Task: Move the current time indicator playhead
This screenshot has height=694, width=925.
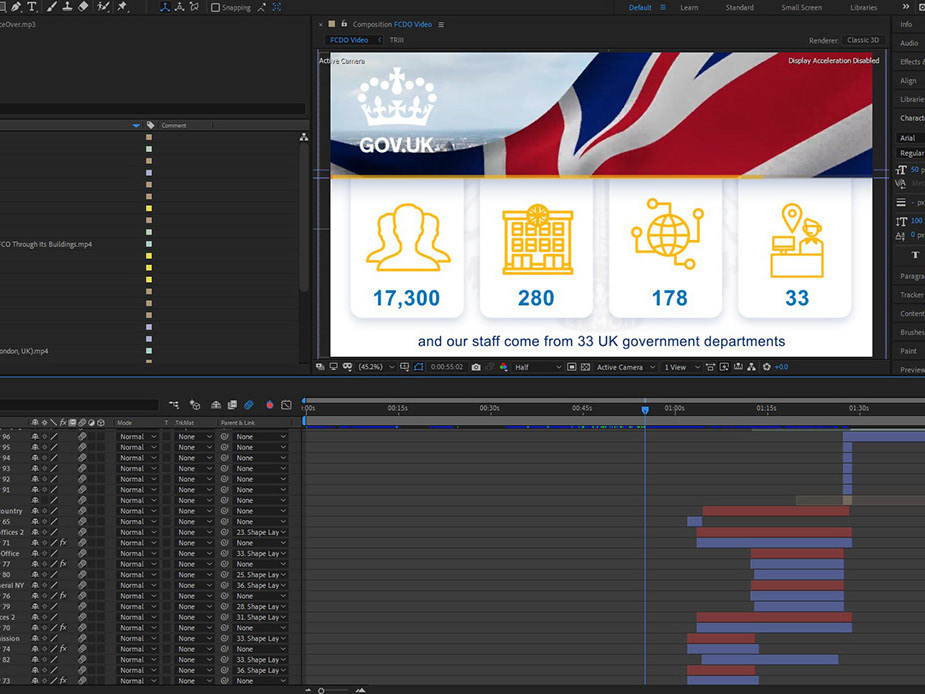Action: [x=645, y=410]
